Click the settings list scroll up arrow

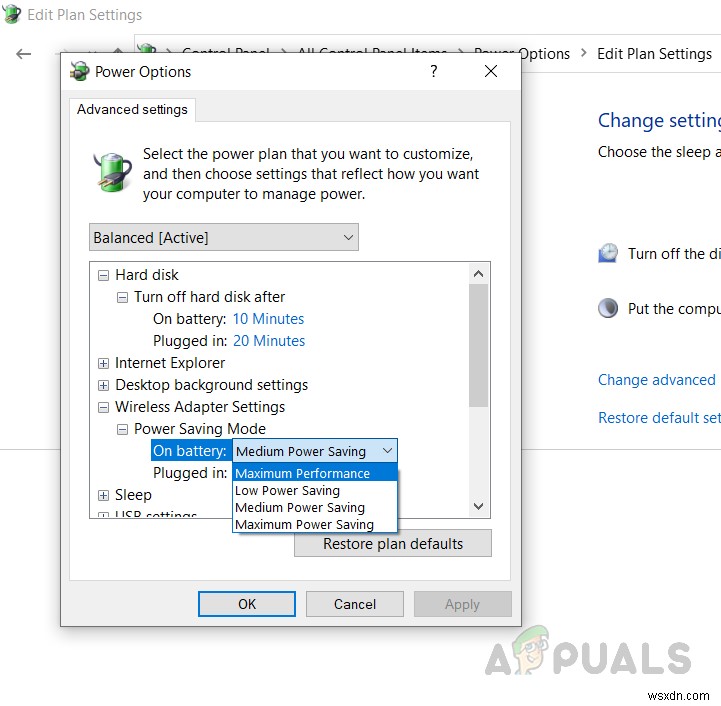[x=478, y=274]
